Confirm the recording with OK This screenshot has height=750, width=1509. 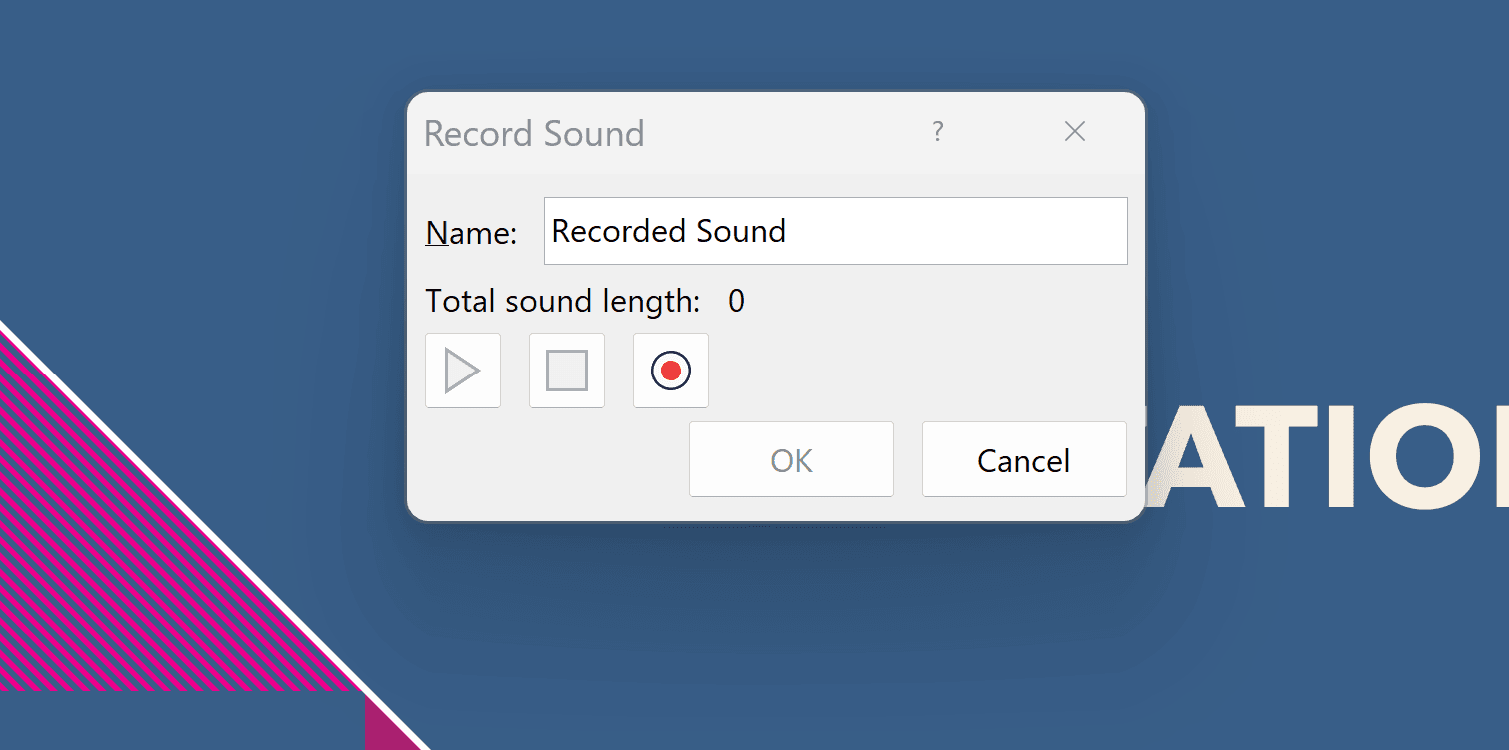click(x=791, y=460)
